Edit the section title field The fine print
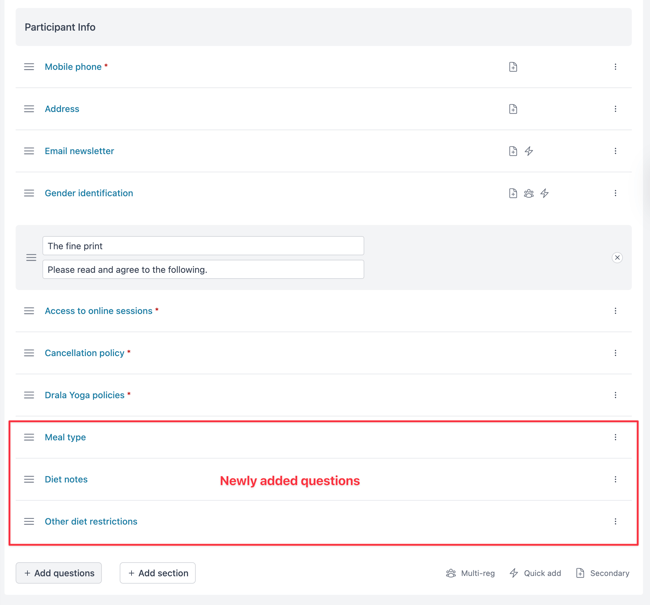 tap(203, 246)
